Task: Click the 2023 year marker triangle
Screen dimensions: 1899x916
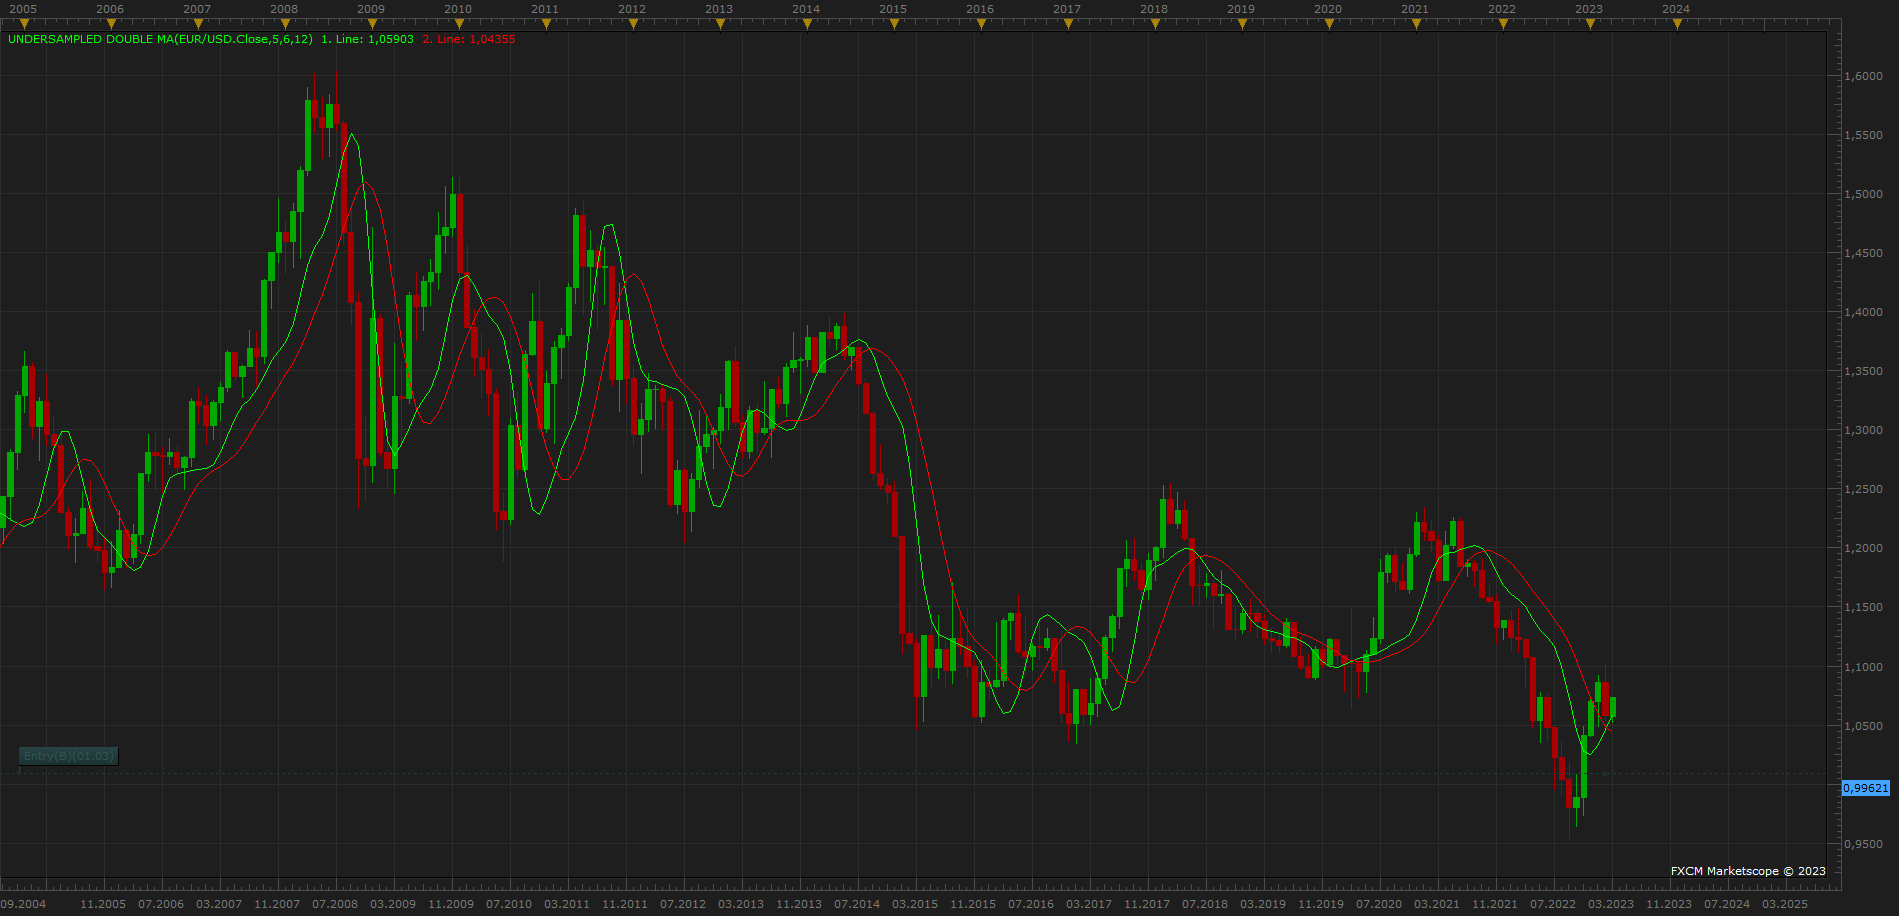Action: 1590,24
